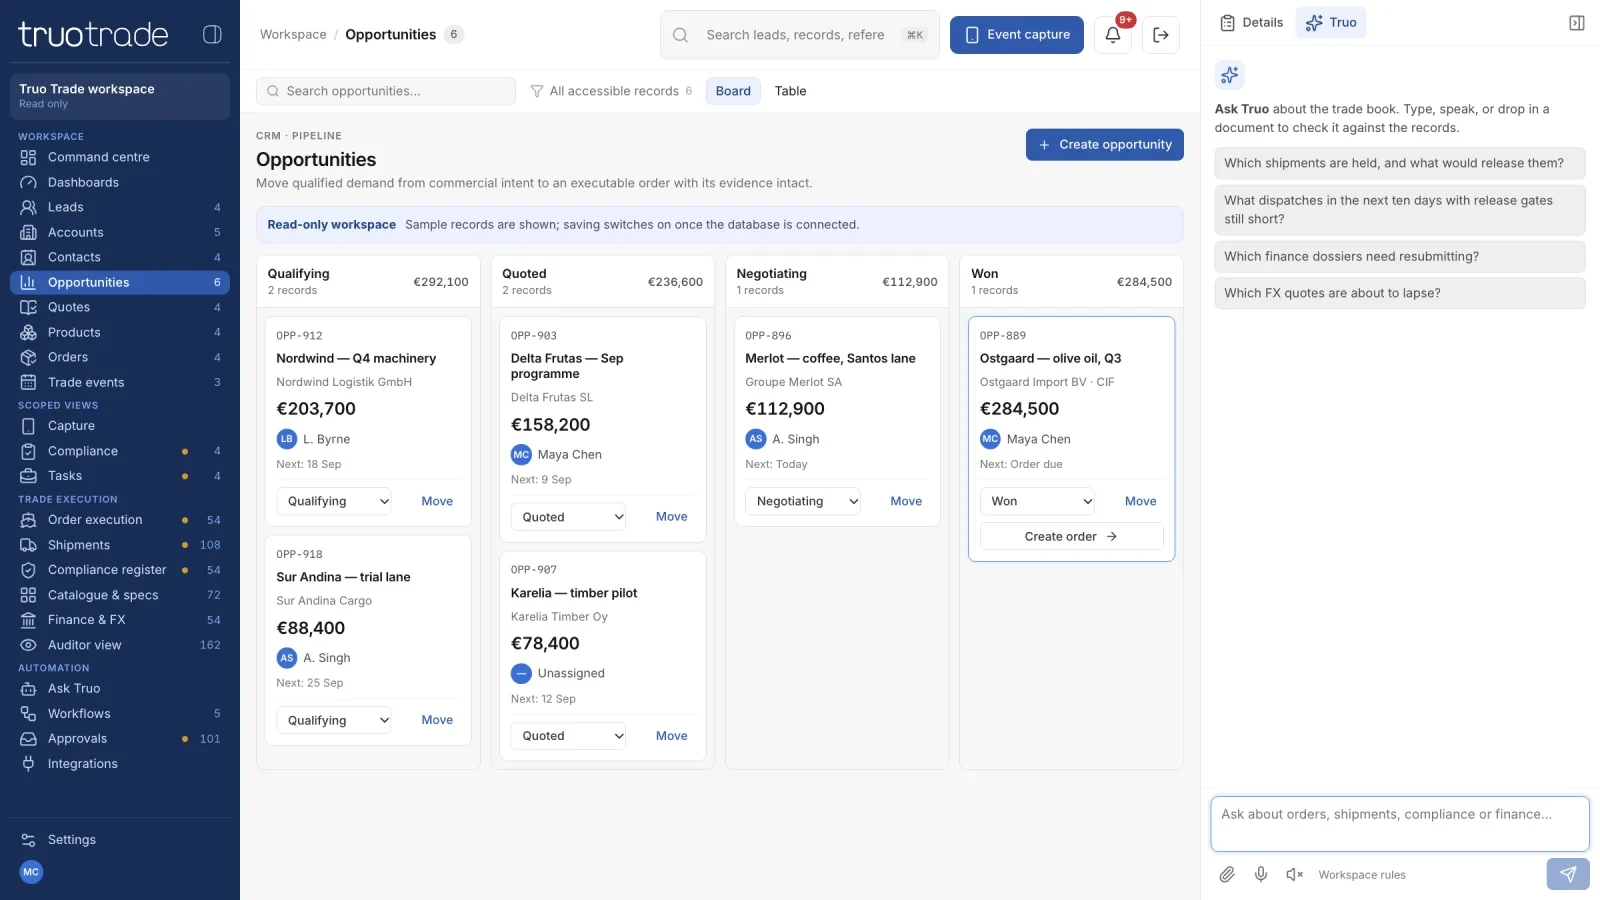Click the MC user avatar at the sidebar bottom
Image resolution: width=1600 pixels, height=900 pixels.
pyautogui.click(x=31, y=872)
